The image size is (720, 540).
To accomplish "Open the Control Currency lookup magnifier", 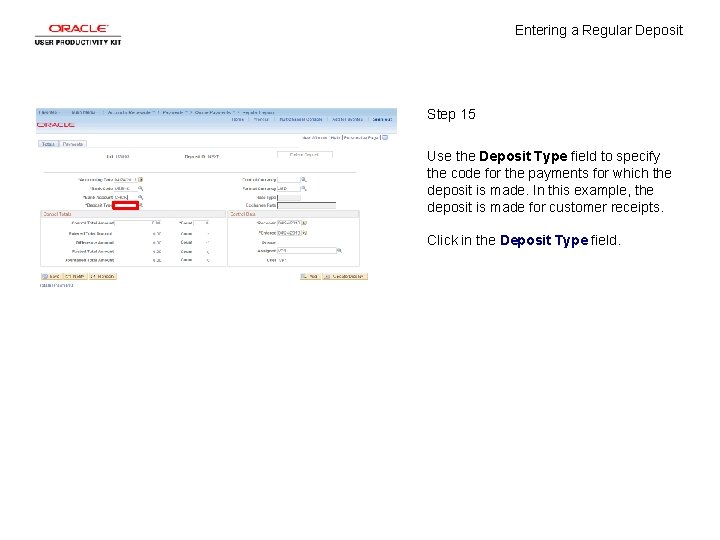I will (304, 180).
